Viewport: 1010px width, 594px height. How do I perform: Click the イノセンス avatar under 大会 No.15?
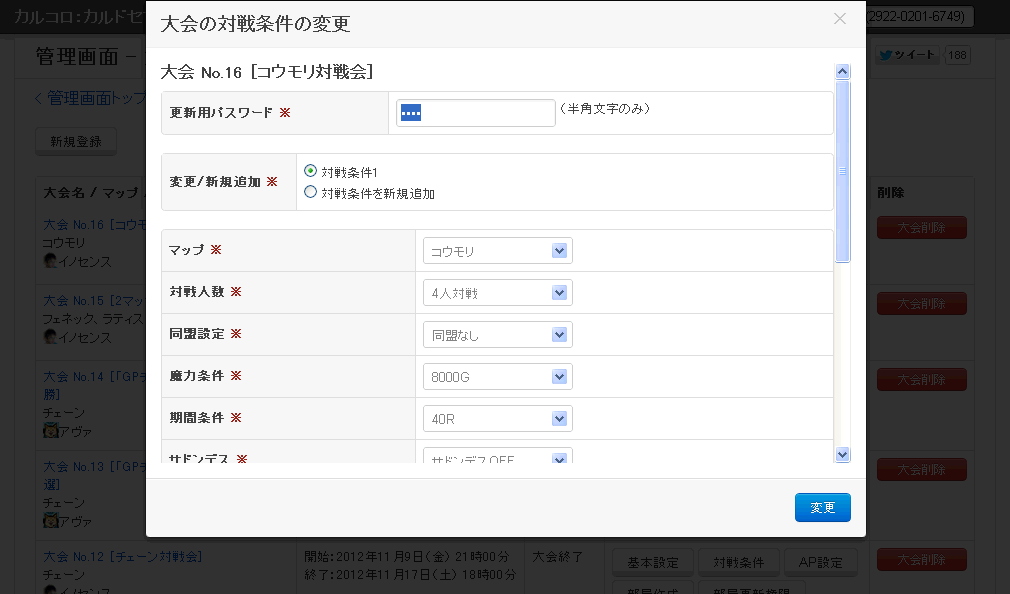[x=49, y=337]
